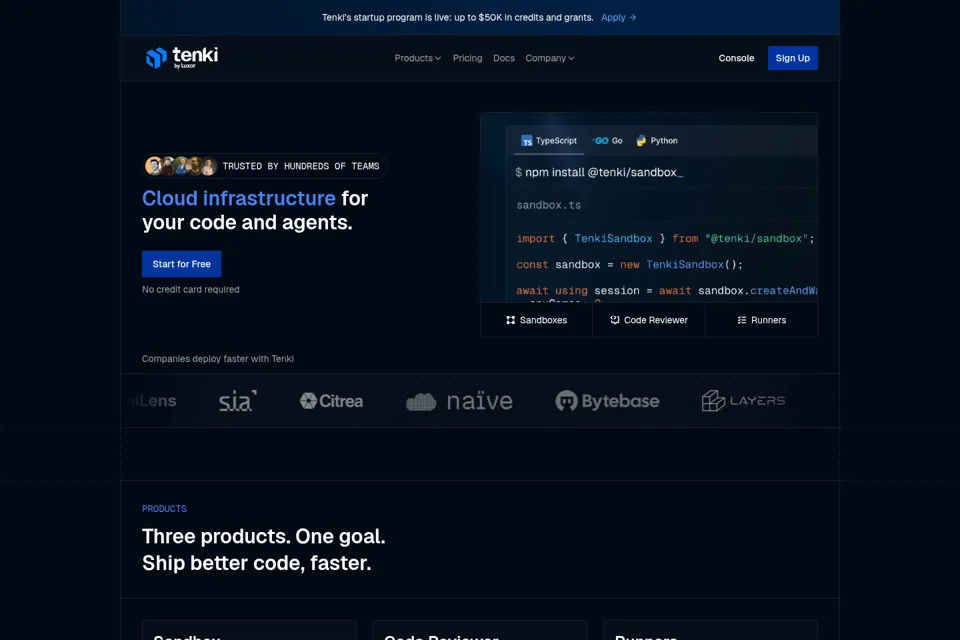Click the Layers company logo
960x640 pixels.
click(743, 401)
